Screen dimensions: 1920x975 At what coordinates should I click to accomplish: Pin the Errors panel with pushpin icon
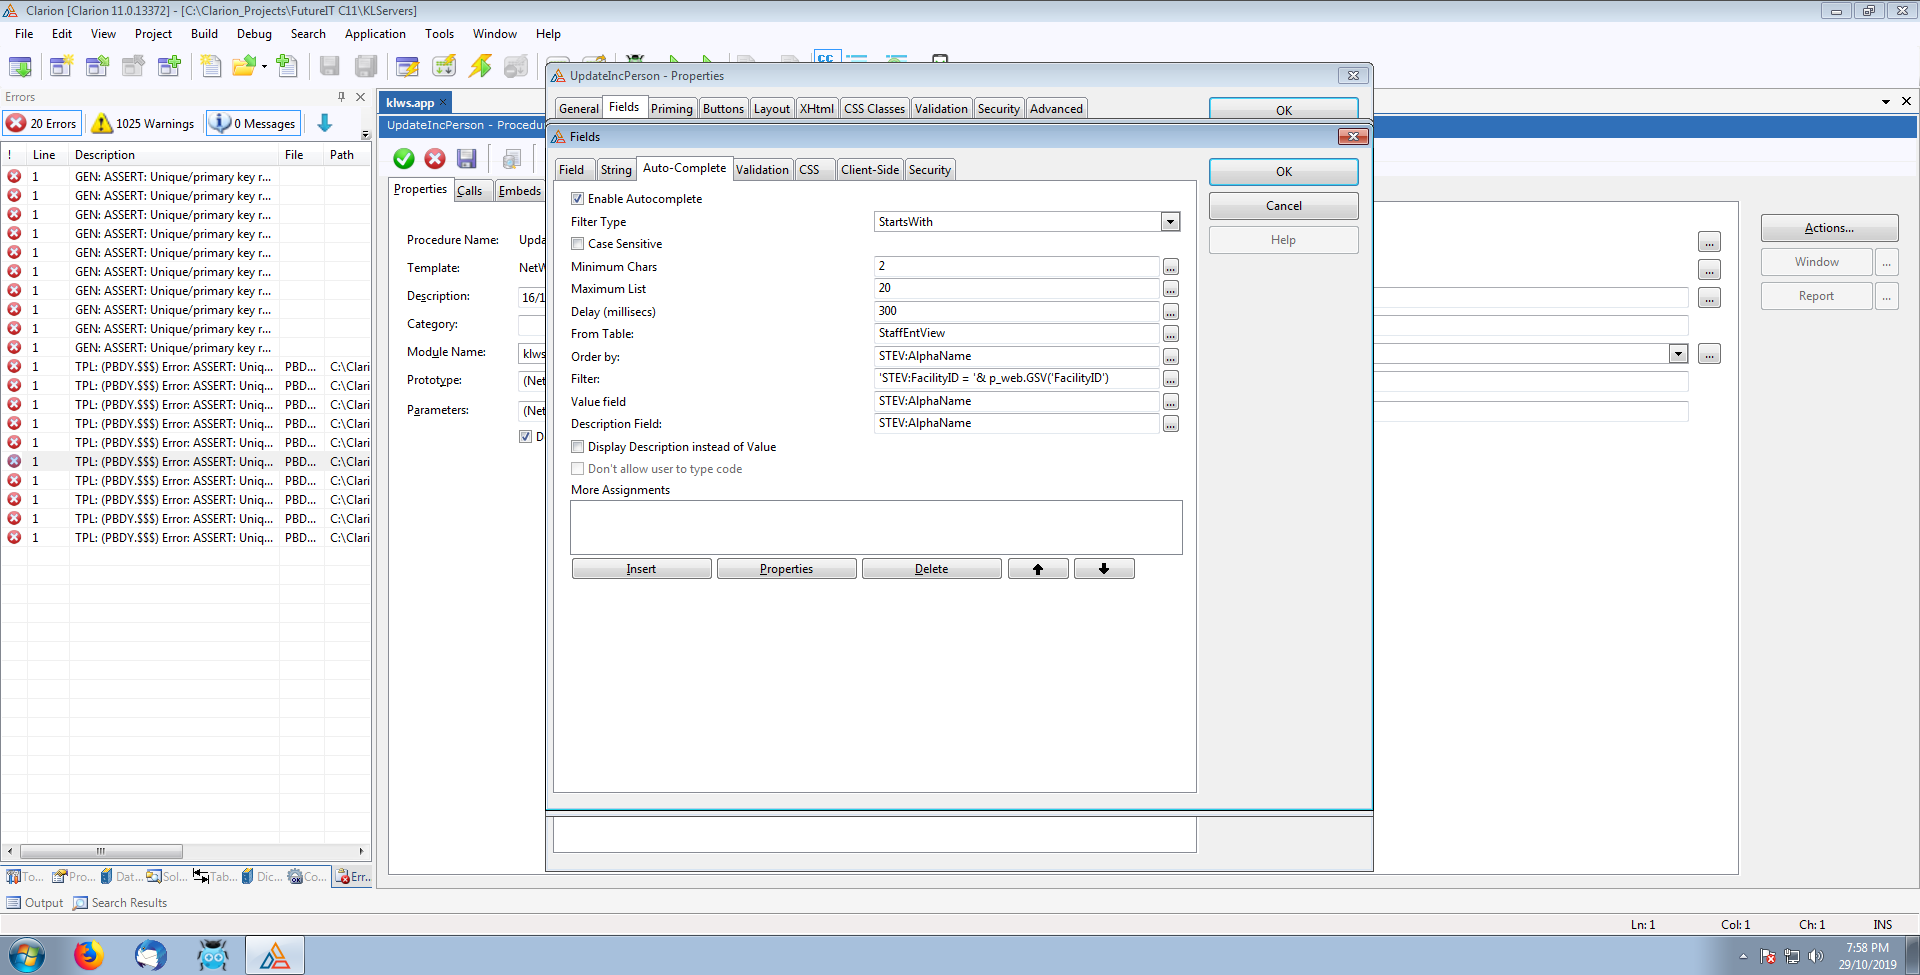[341, 97]
